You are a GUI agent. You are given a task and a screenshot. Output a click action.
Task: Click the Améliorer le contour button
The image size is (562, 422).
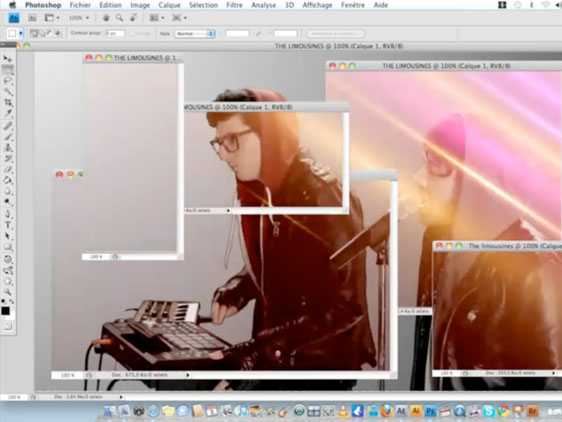coord(335,34)
